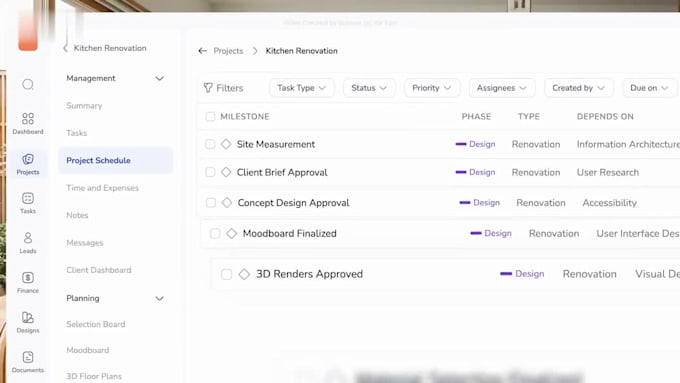Click the DEPENDS ON column header
The image size is (680, 383).
(605, 116)
